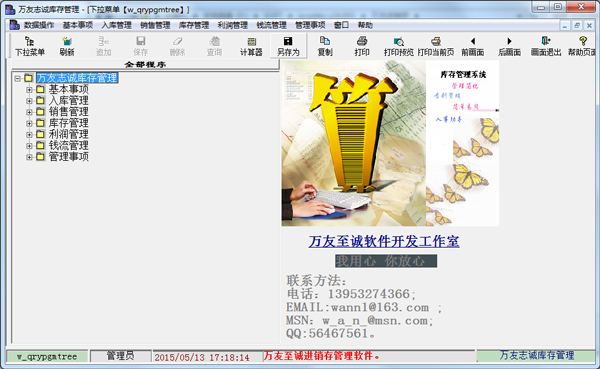Click the 全部程序 panel header

(x=145, y=64)
